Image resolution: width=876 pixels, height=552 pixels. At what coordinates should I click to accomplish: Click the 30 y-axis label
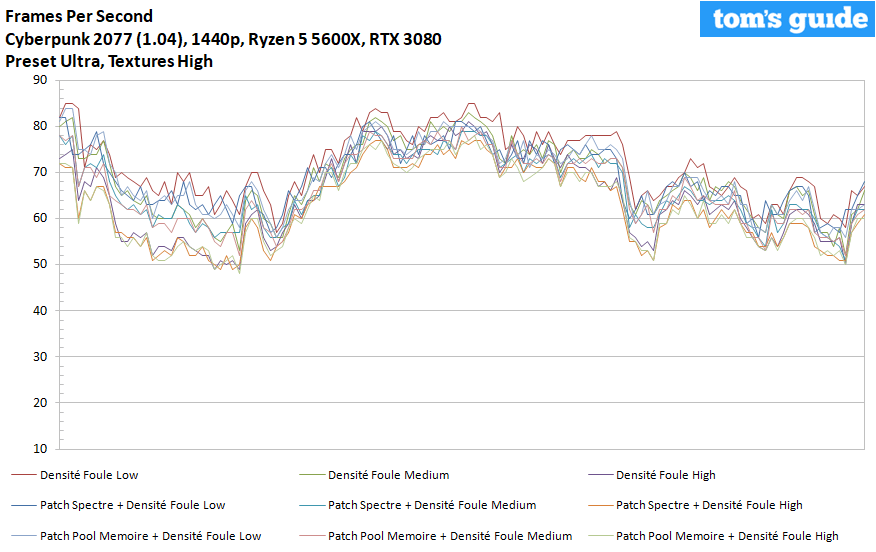40,356
